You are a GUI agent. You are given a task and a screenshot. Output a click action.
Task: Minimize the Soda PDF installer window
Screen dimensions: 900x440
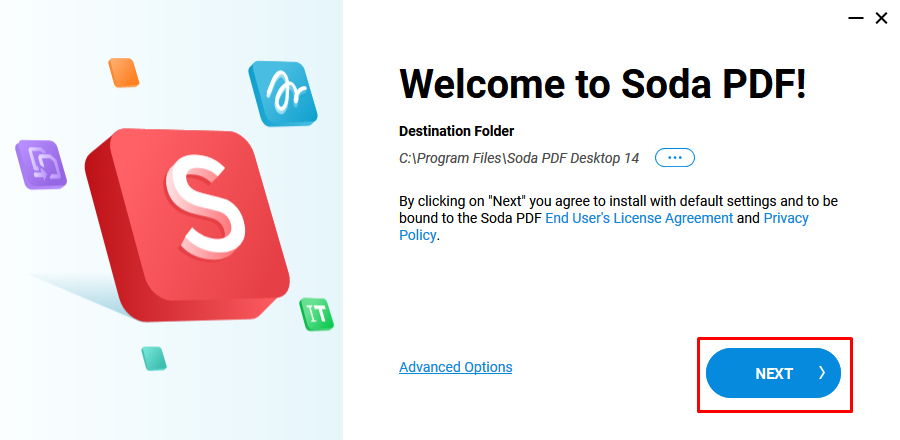tap(856, 18)
